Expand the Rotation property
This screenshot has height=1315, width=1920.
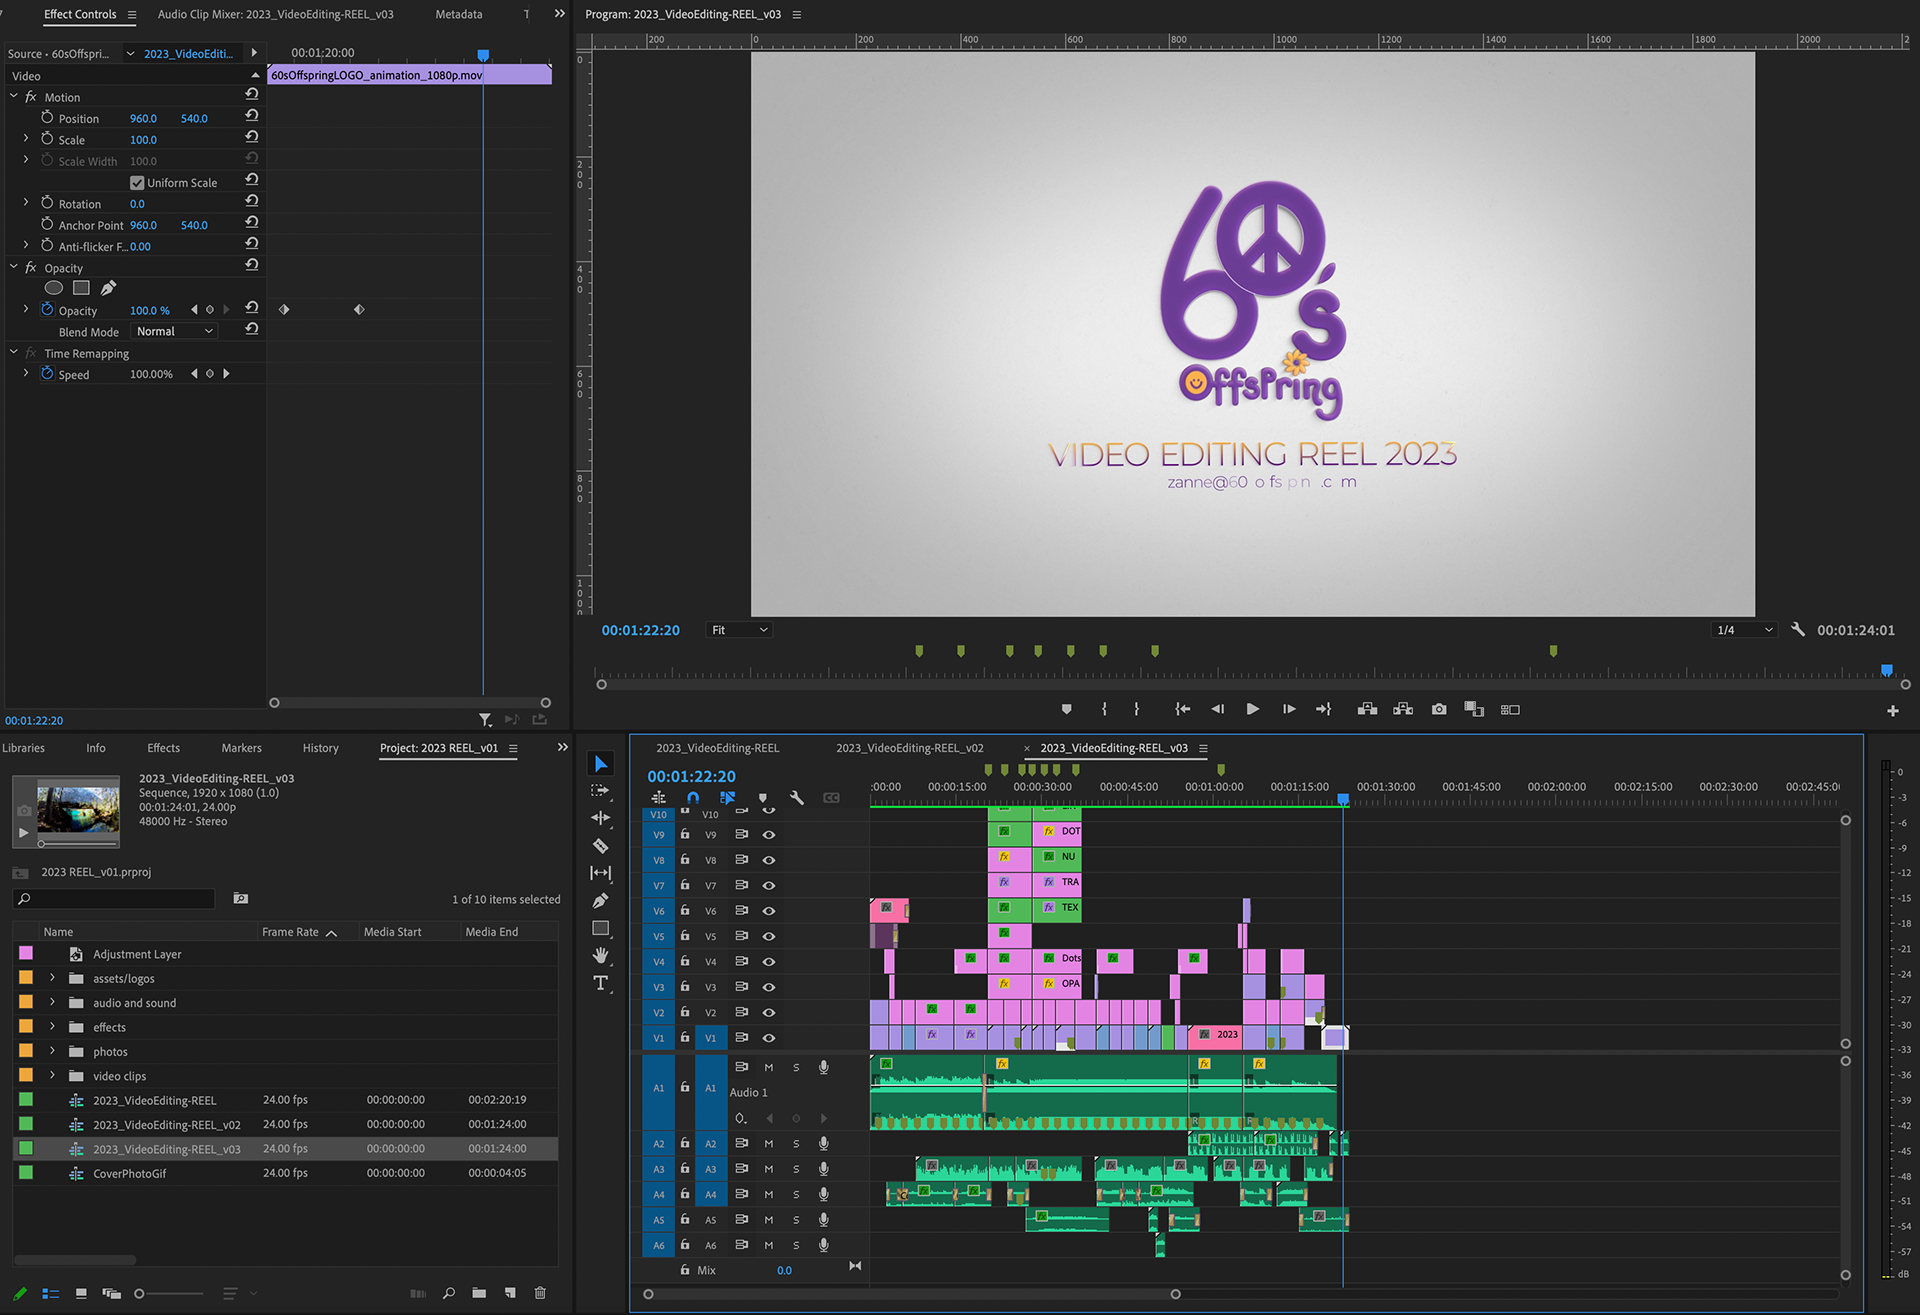[x=26, y=203]
